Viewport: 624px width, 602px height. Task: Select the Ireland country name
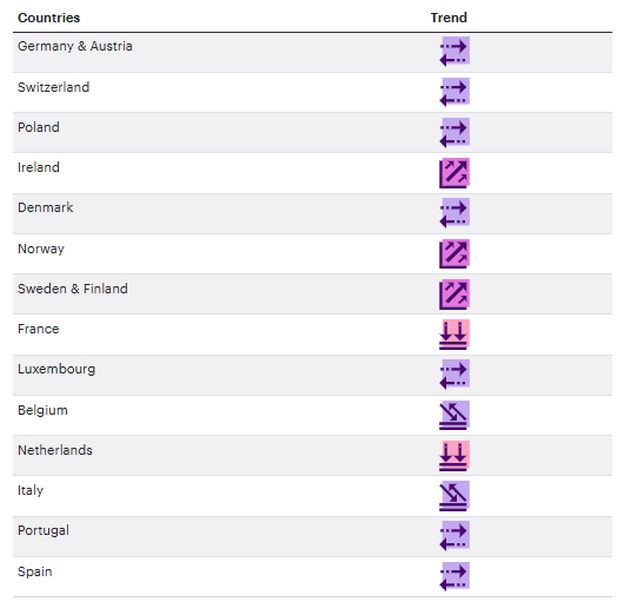(39, 168)
